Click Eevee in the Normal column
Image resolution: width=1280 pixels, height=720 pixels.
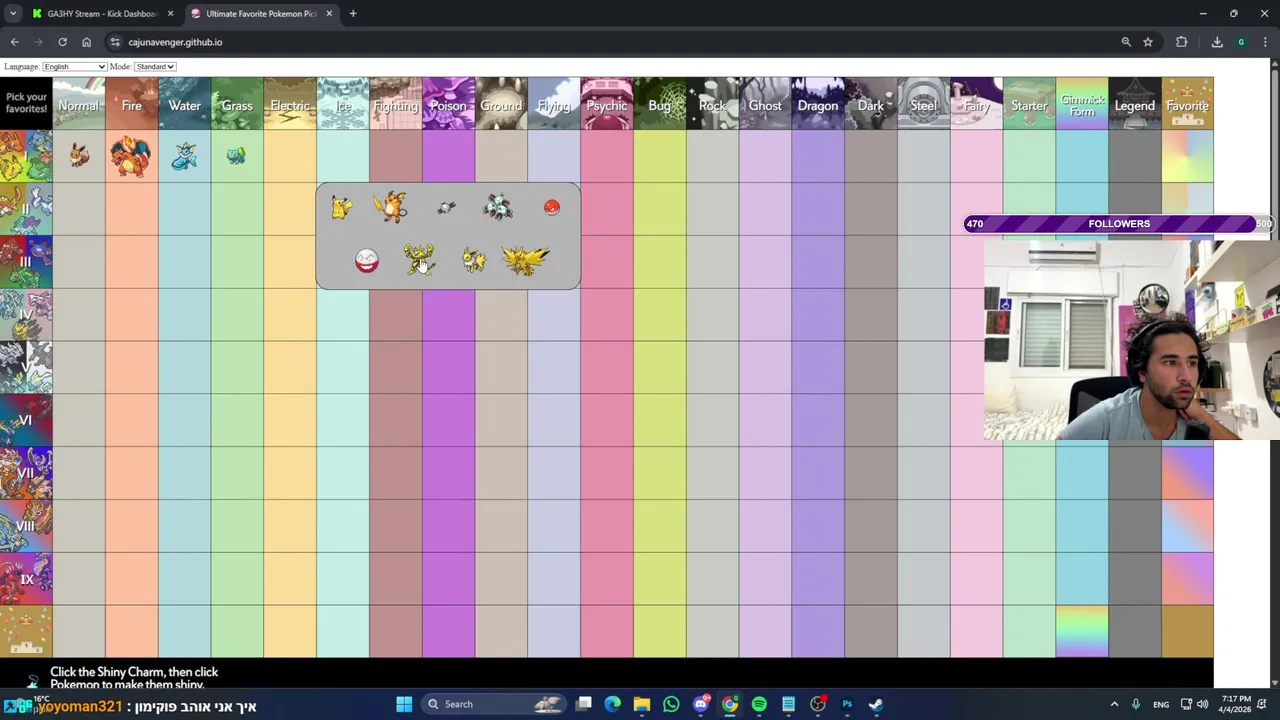79,155
